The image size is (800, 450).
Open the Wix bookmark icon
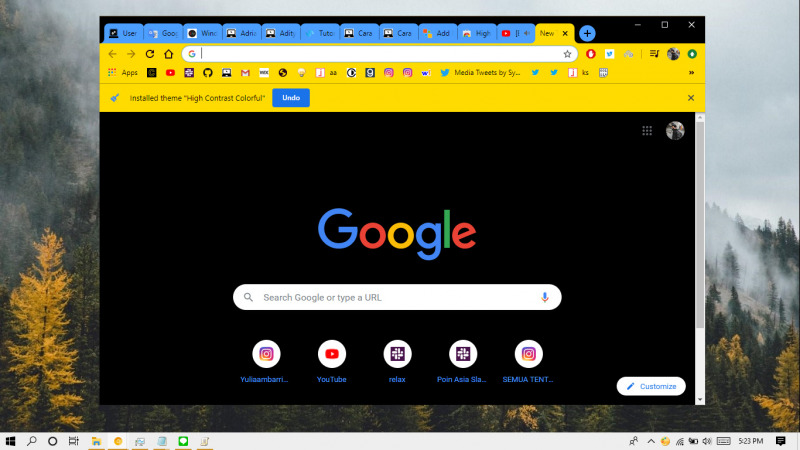264,73
